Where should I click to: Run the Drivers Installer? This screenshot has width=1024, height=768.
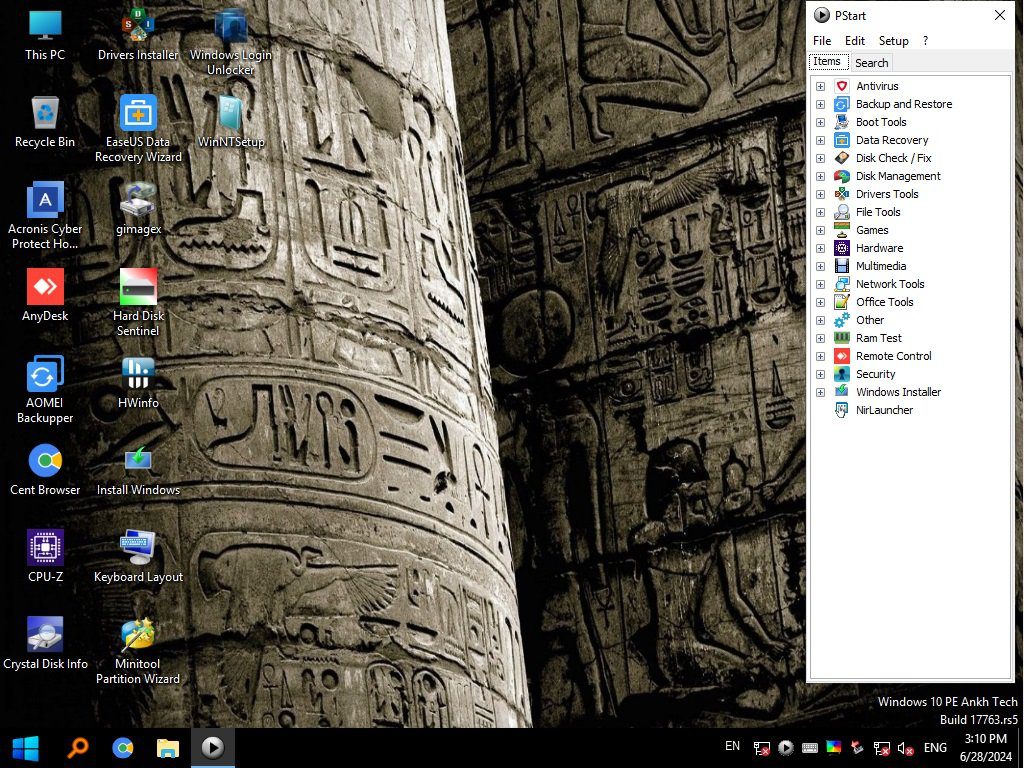pos(137,25)
